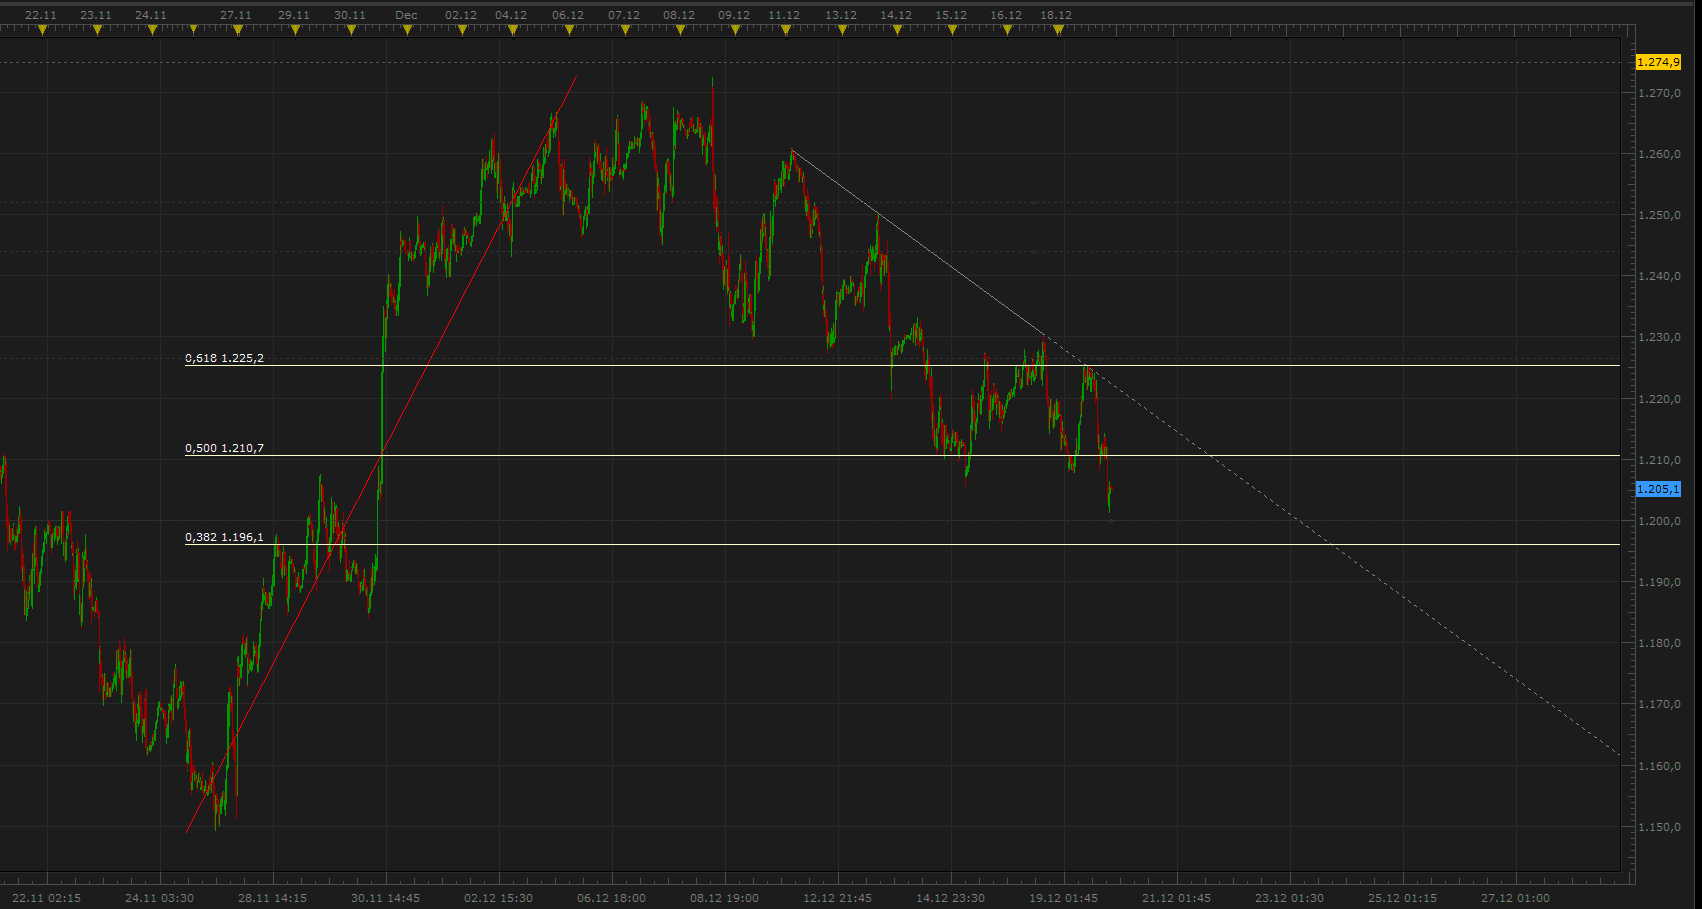Click the yellow marker beneath 11.12
1702x909 pixels.
click(786, 30)
